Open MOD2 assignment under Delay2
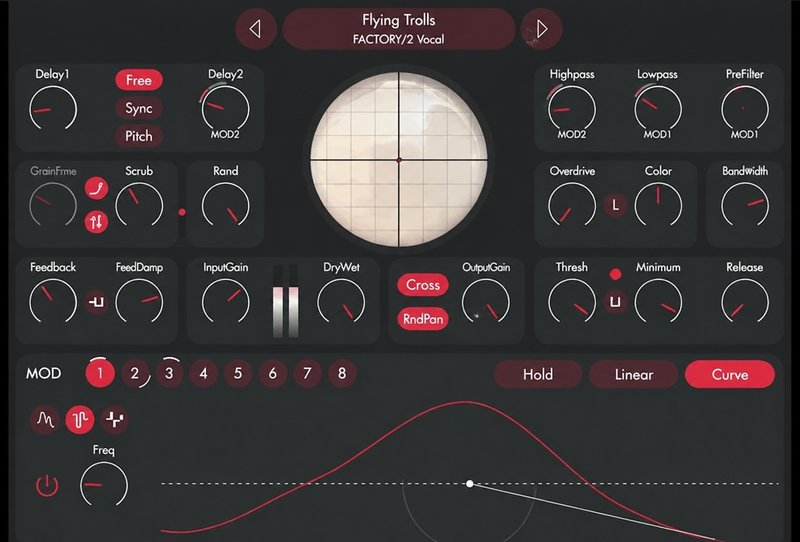 (x=225, y=135)
